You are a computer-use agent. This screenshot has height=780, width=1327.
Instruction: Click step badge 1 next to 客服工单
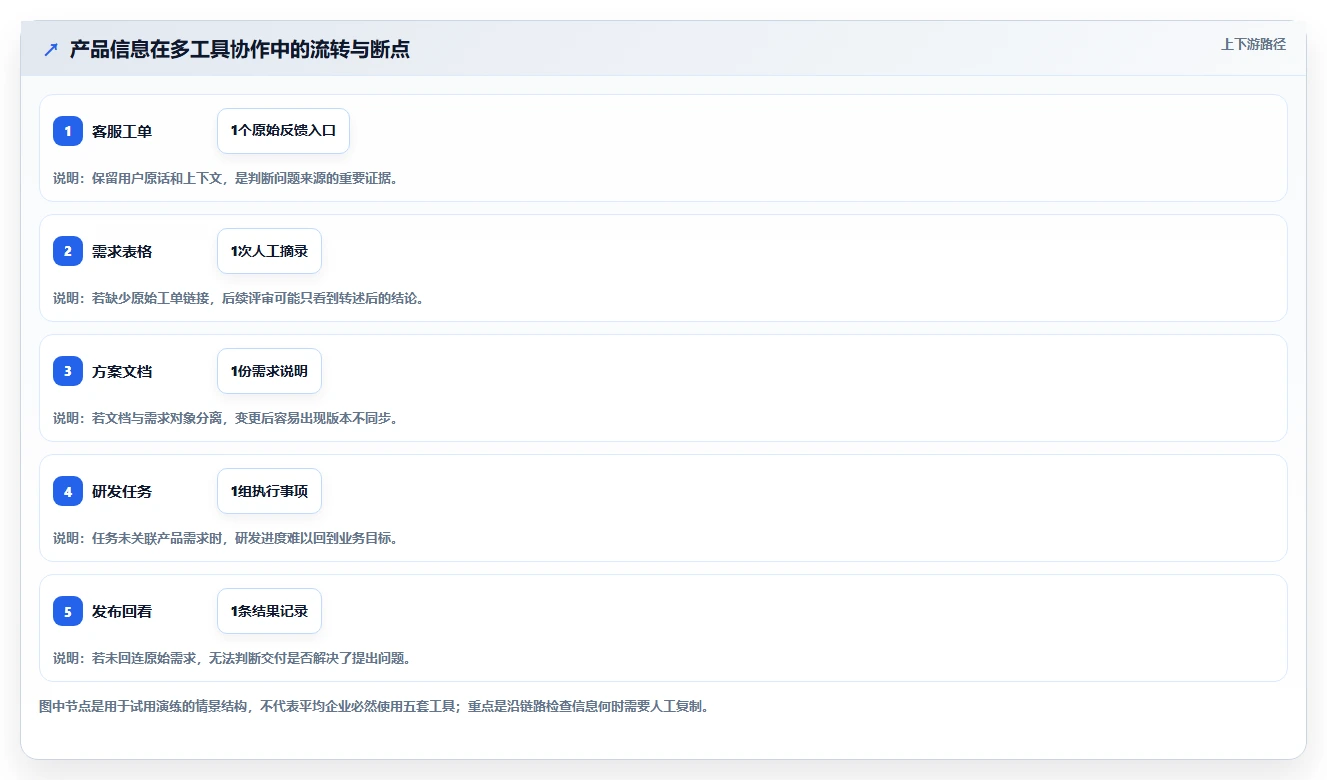click(x=68, y=131)
